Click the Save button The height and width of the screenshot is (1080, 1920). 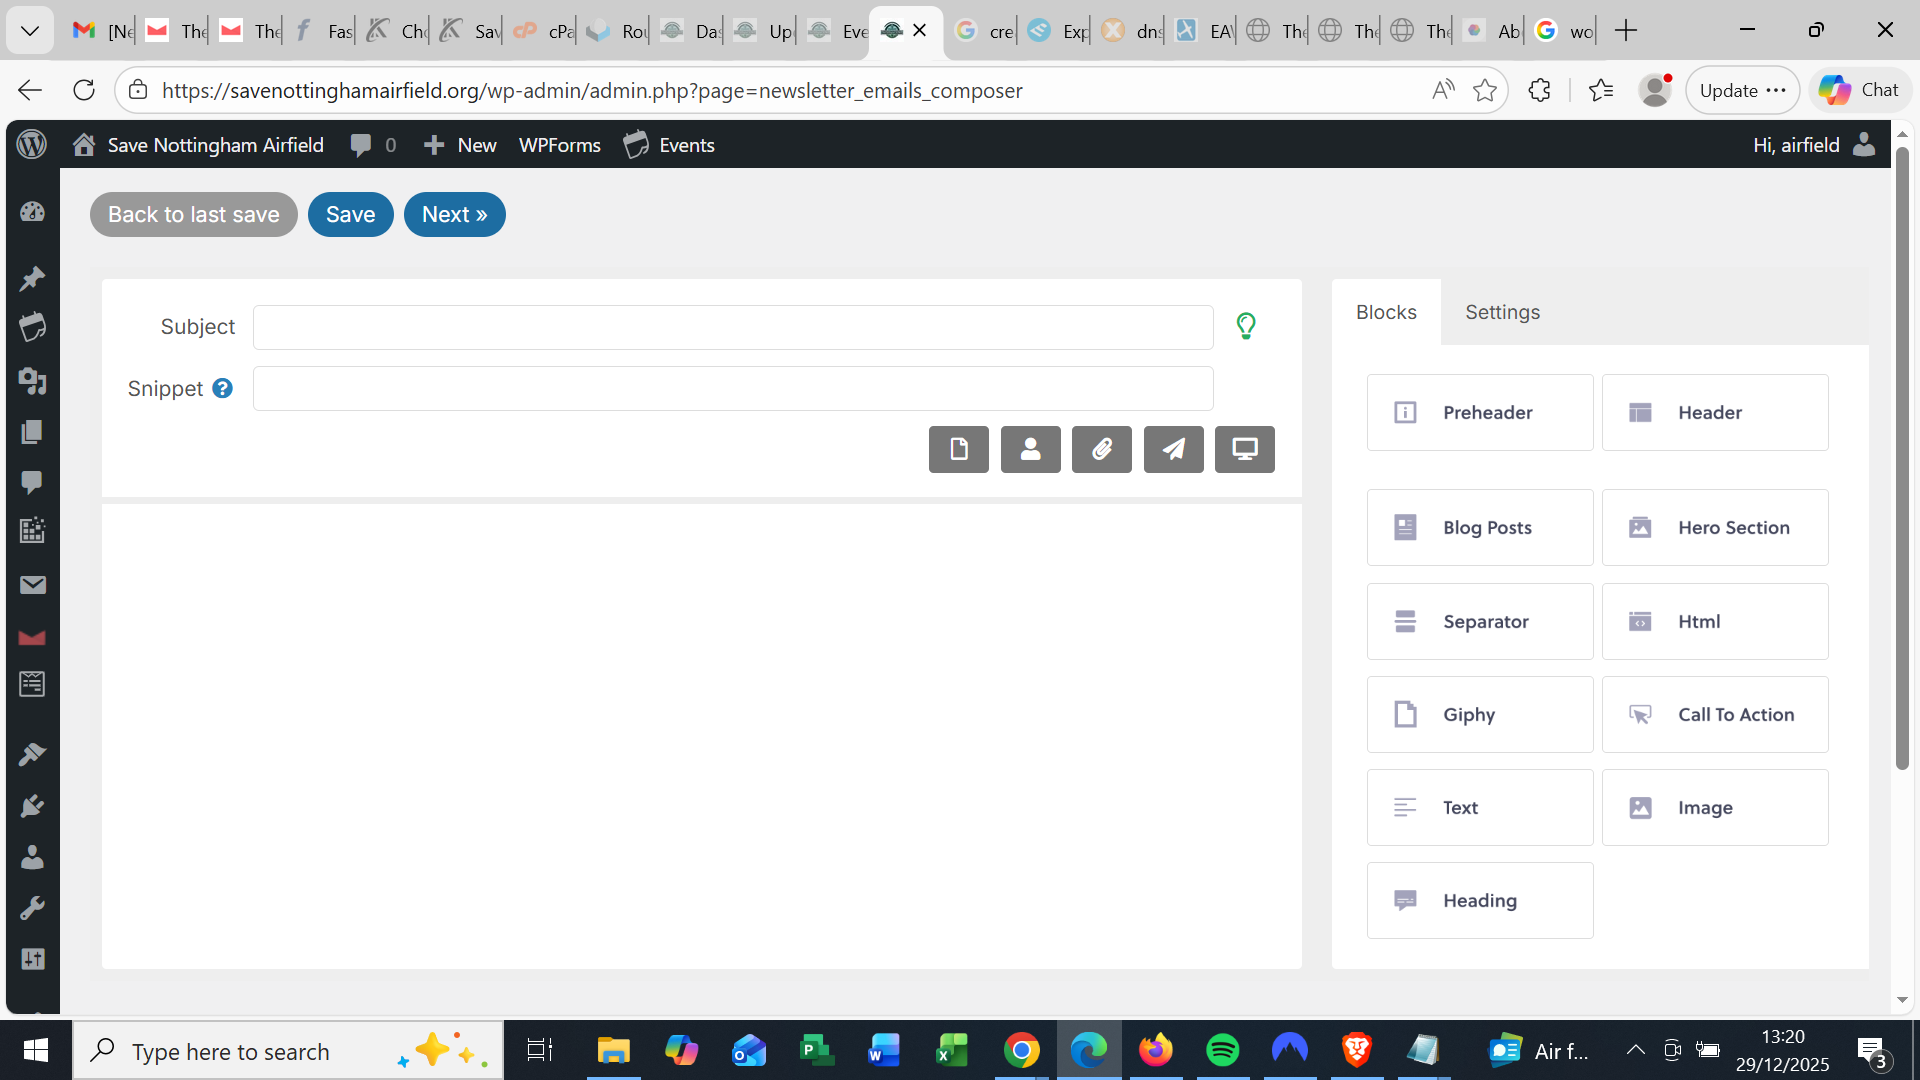coord(350,214)
